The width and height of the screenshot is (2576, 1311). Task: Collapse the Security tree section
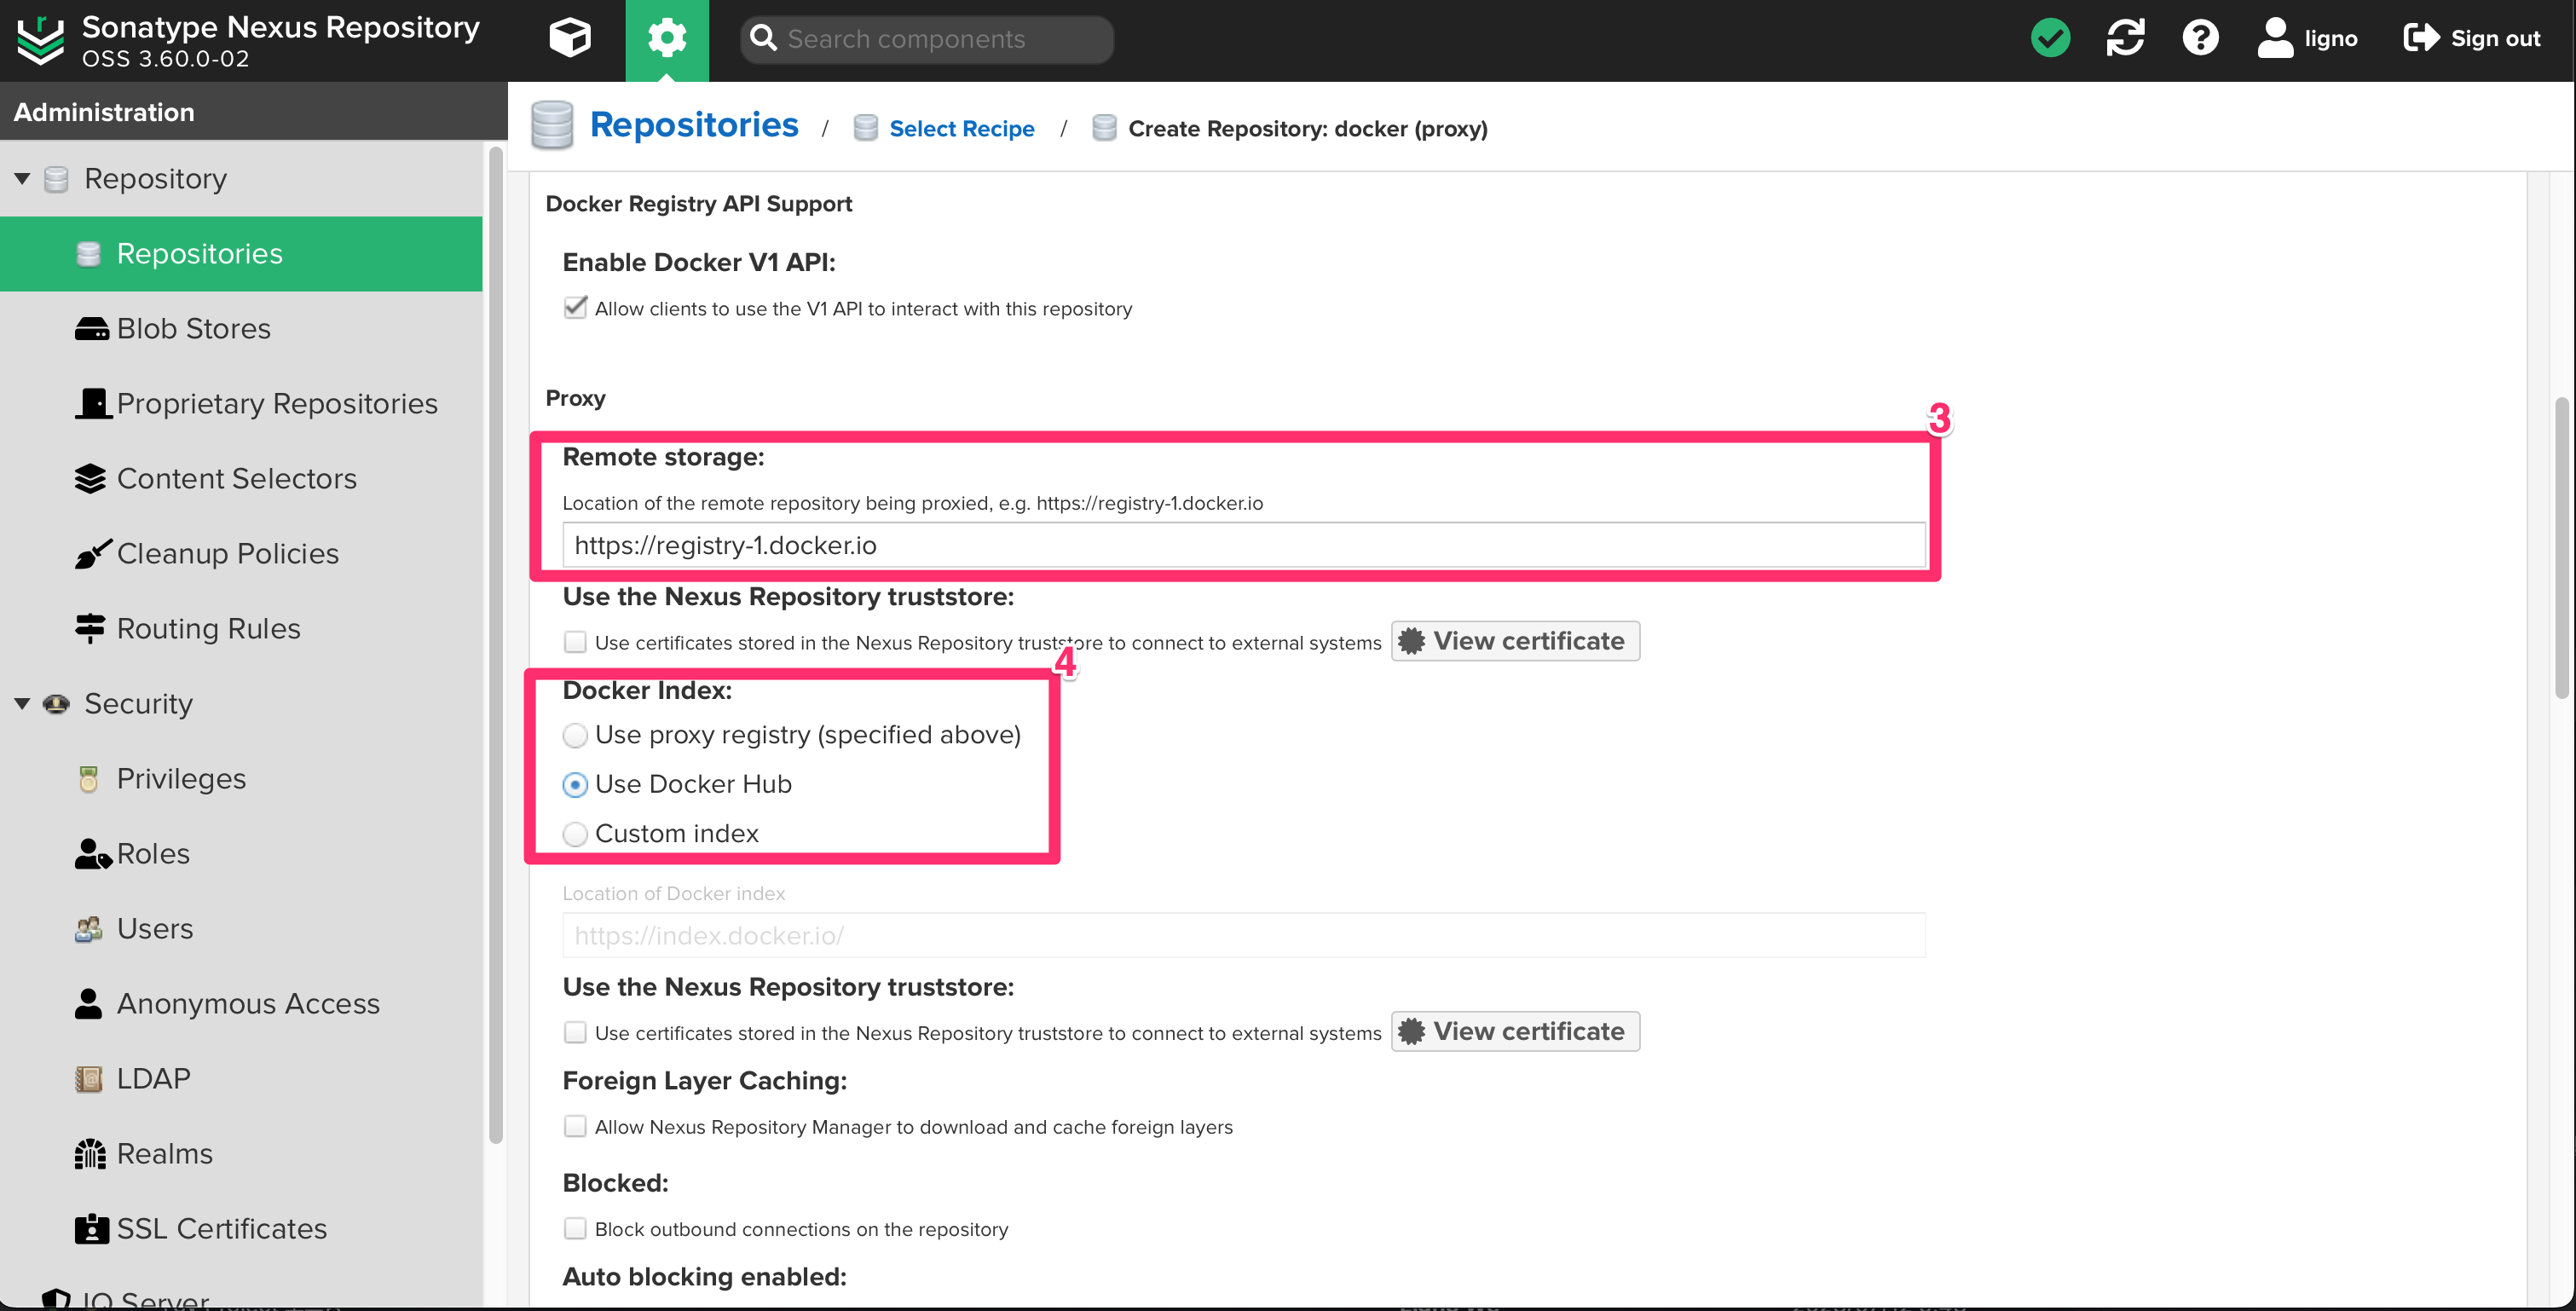coord(22,703)
